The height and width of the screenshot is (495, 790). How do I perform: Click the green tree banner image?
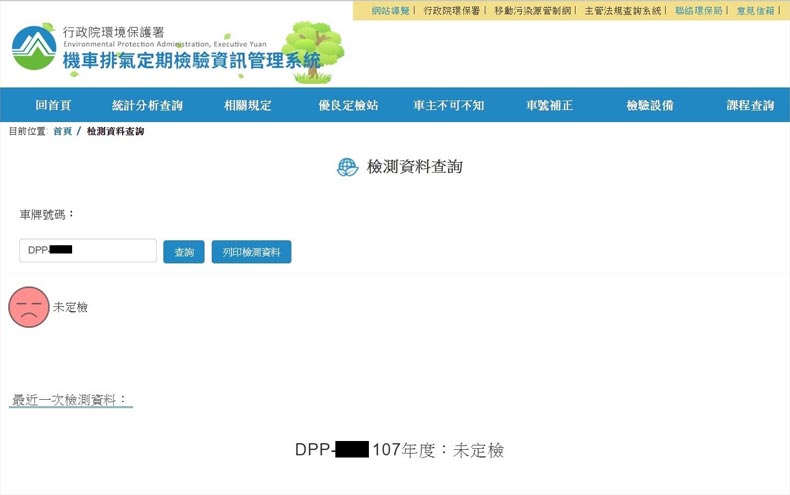[313, 52]
